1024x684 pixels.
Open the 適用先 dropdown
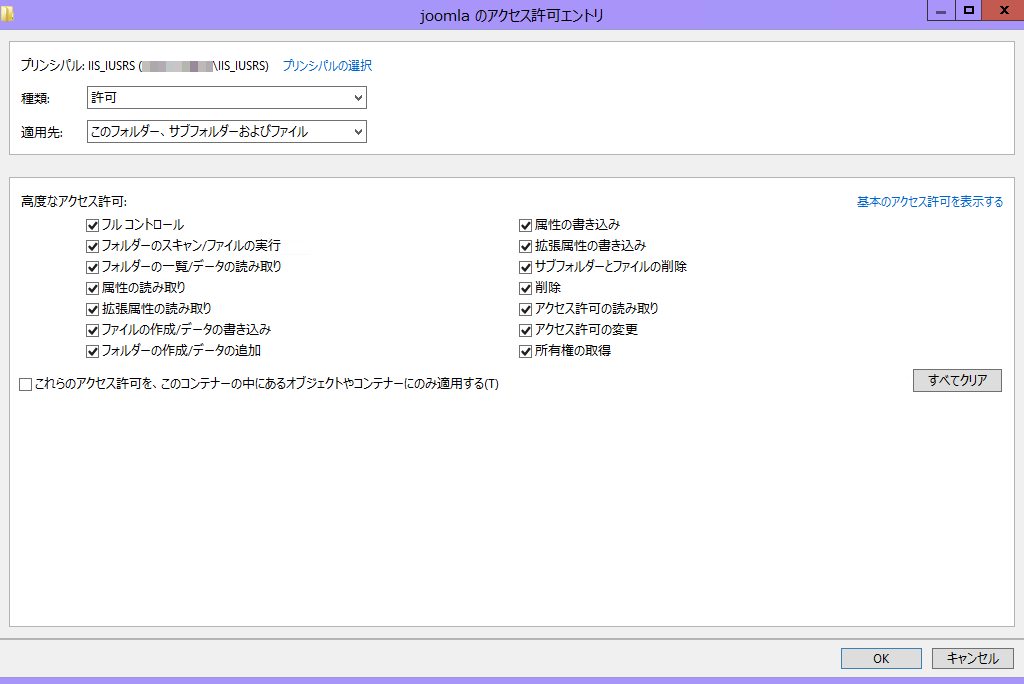pyautogui.click(x=227, y=132)
